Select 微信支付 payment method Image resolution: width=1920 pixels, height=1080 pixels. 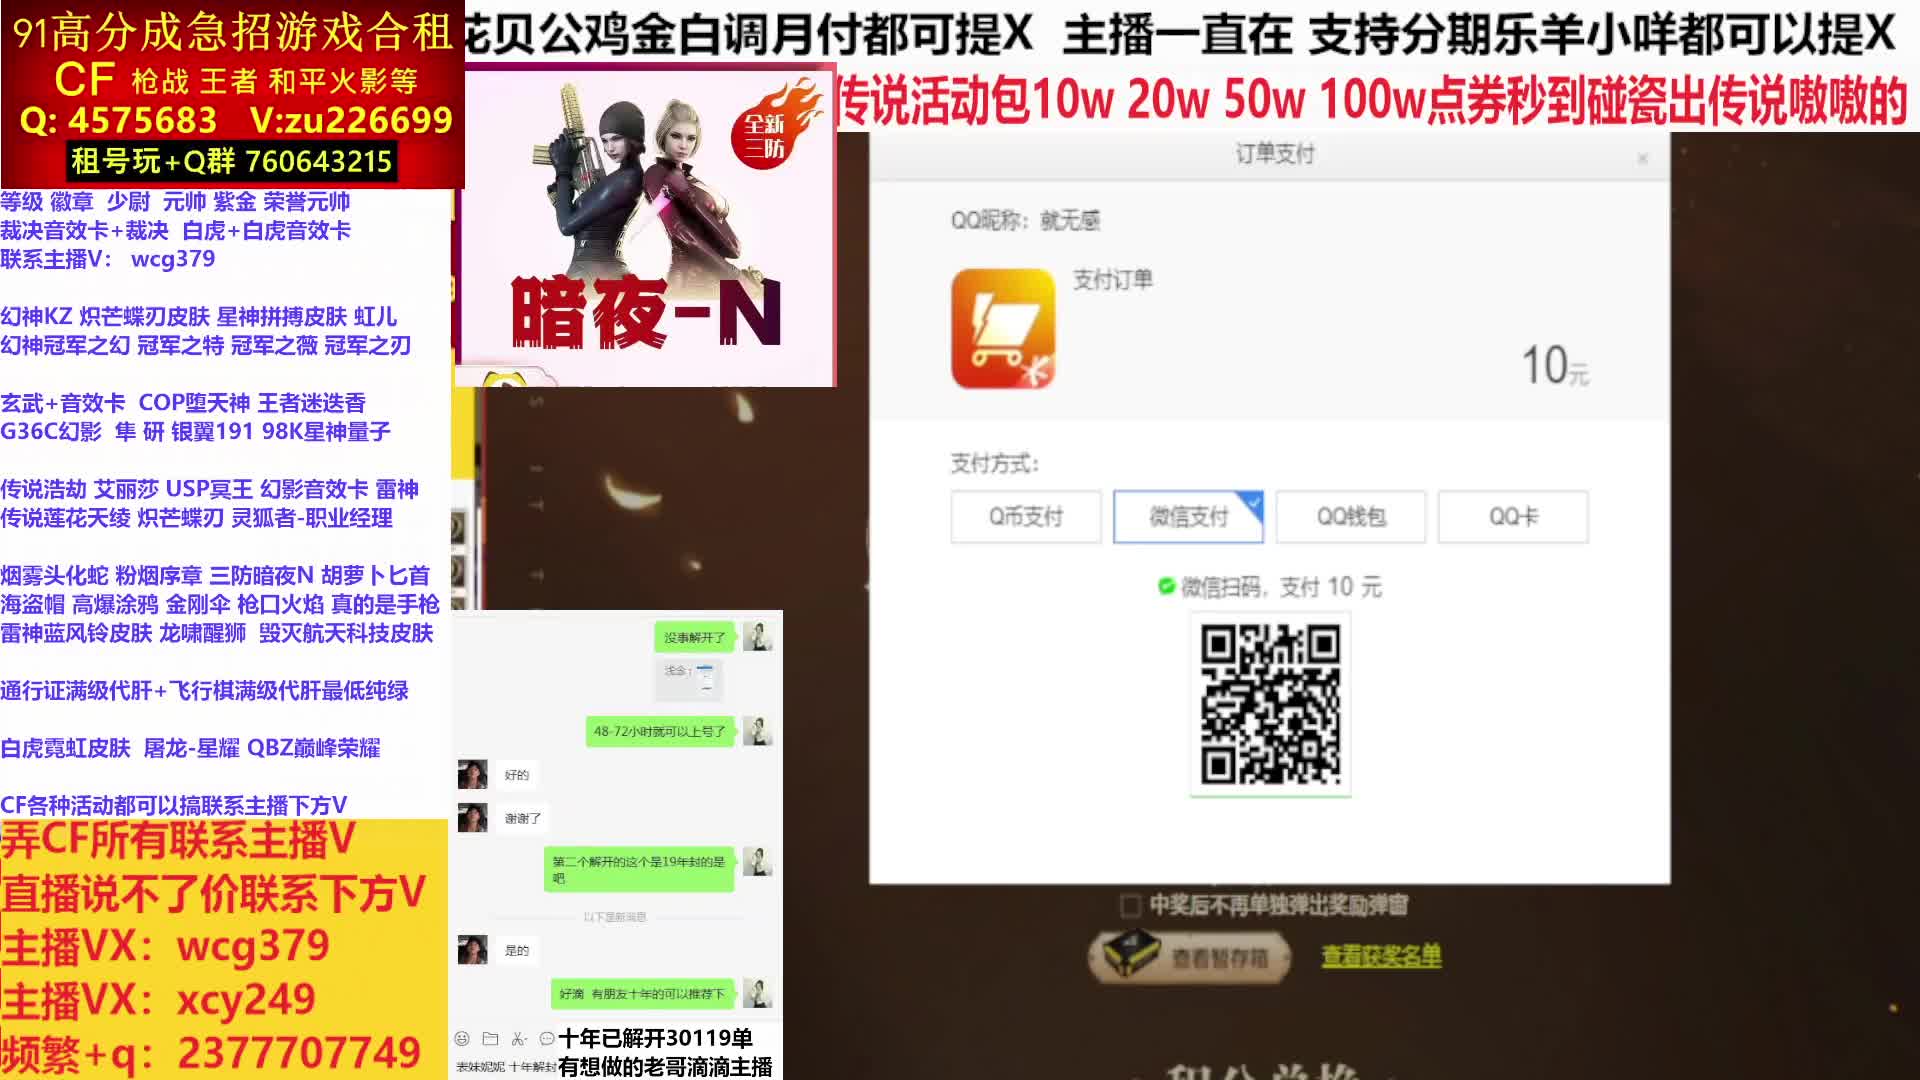click(1188, 517)
